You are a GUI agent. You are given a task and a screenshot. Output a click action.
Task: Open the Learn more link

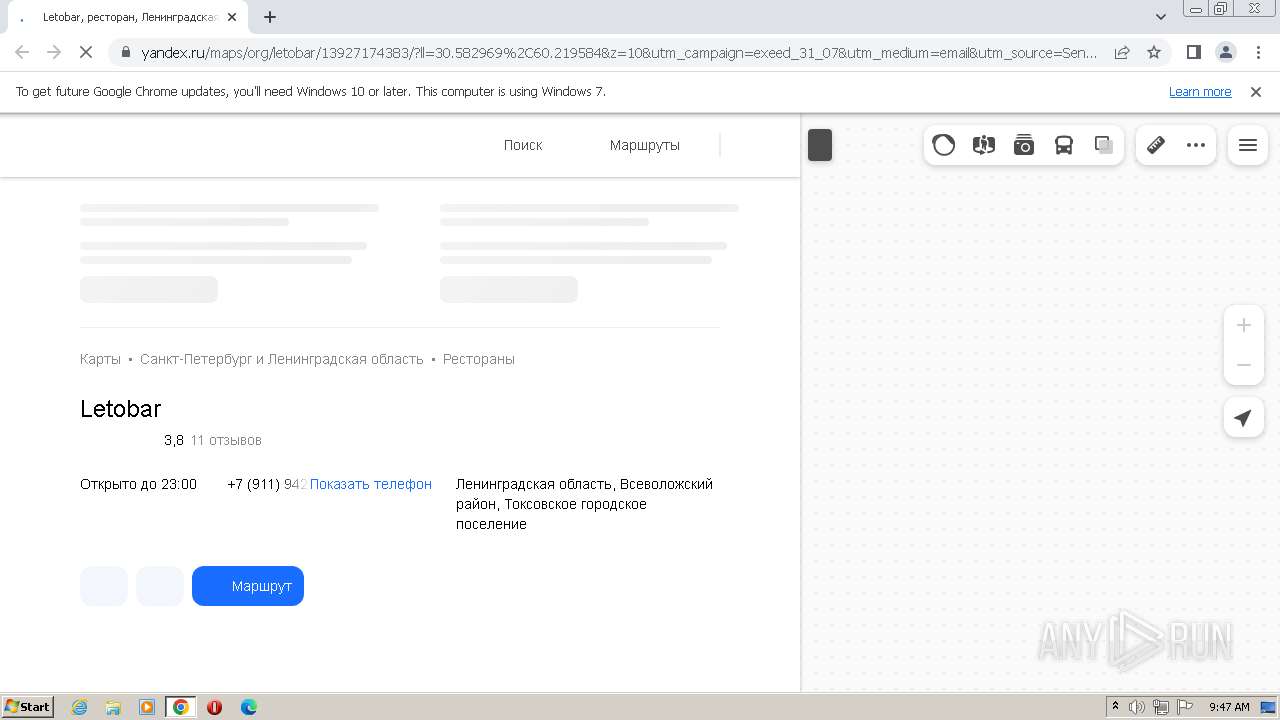[x=1200, y=91]
